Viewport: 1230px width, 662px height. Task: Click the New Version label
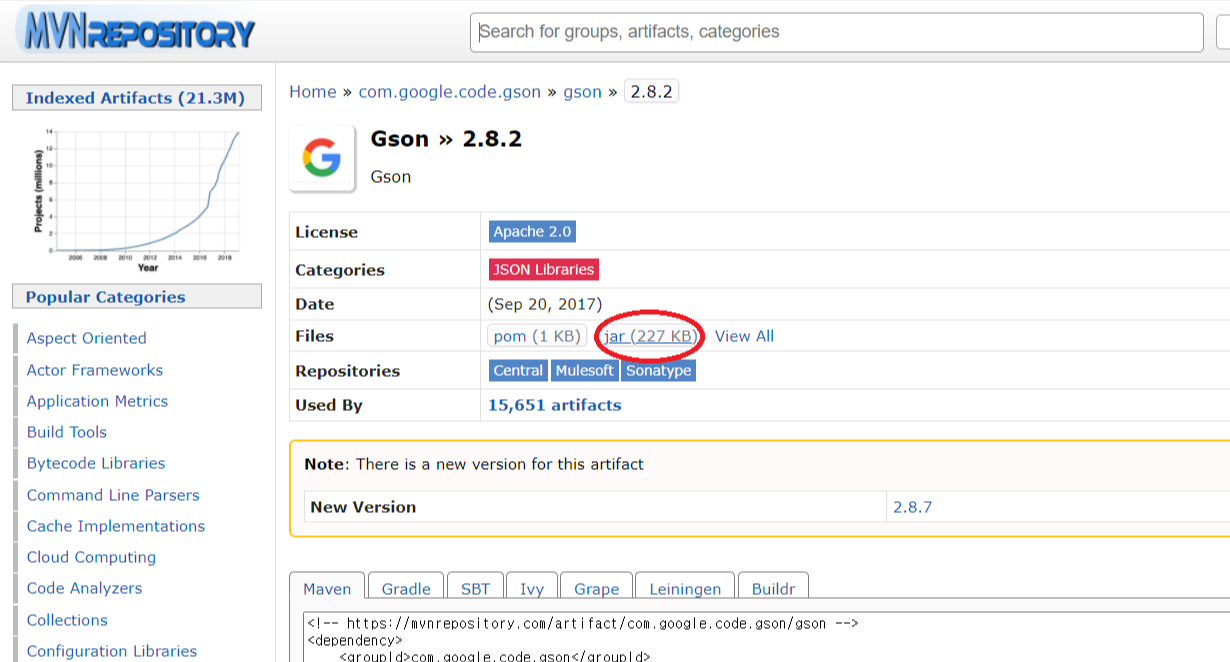click(x=363, y=507)
